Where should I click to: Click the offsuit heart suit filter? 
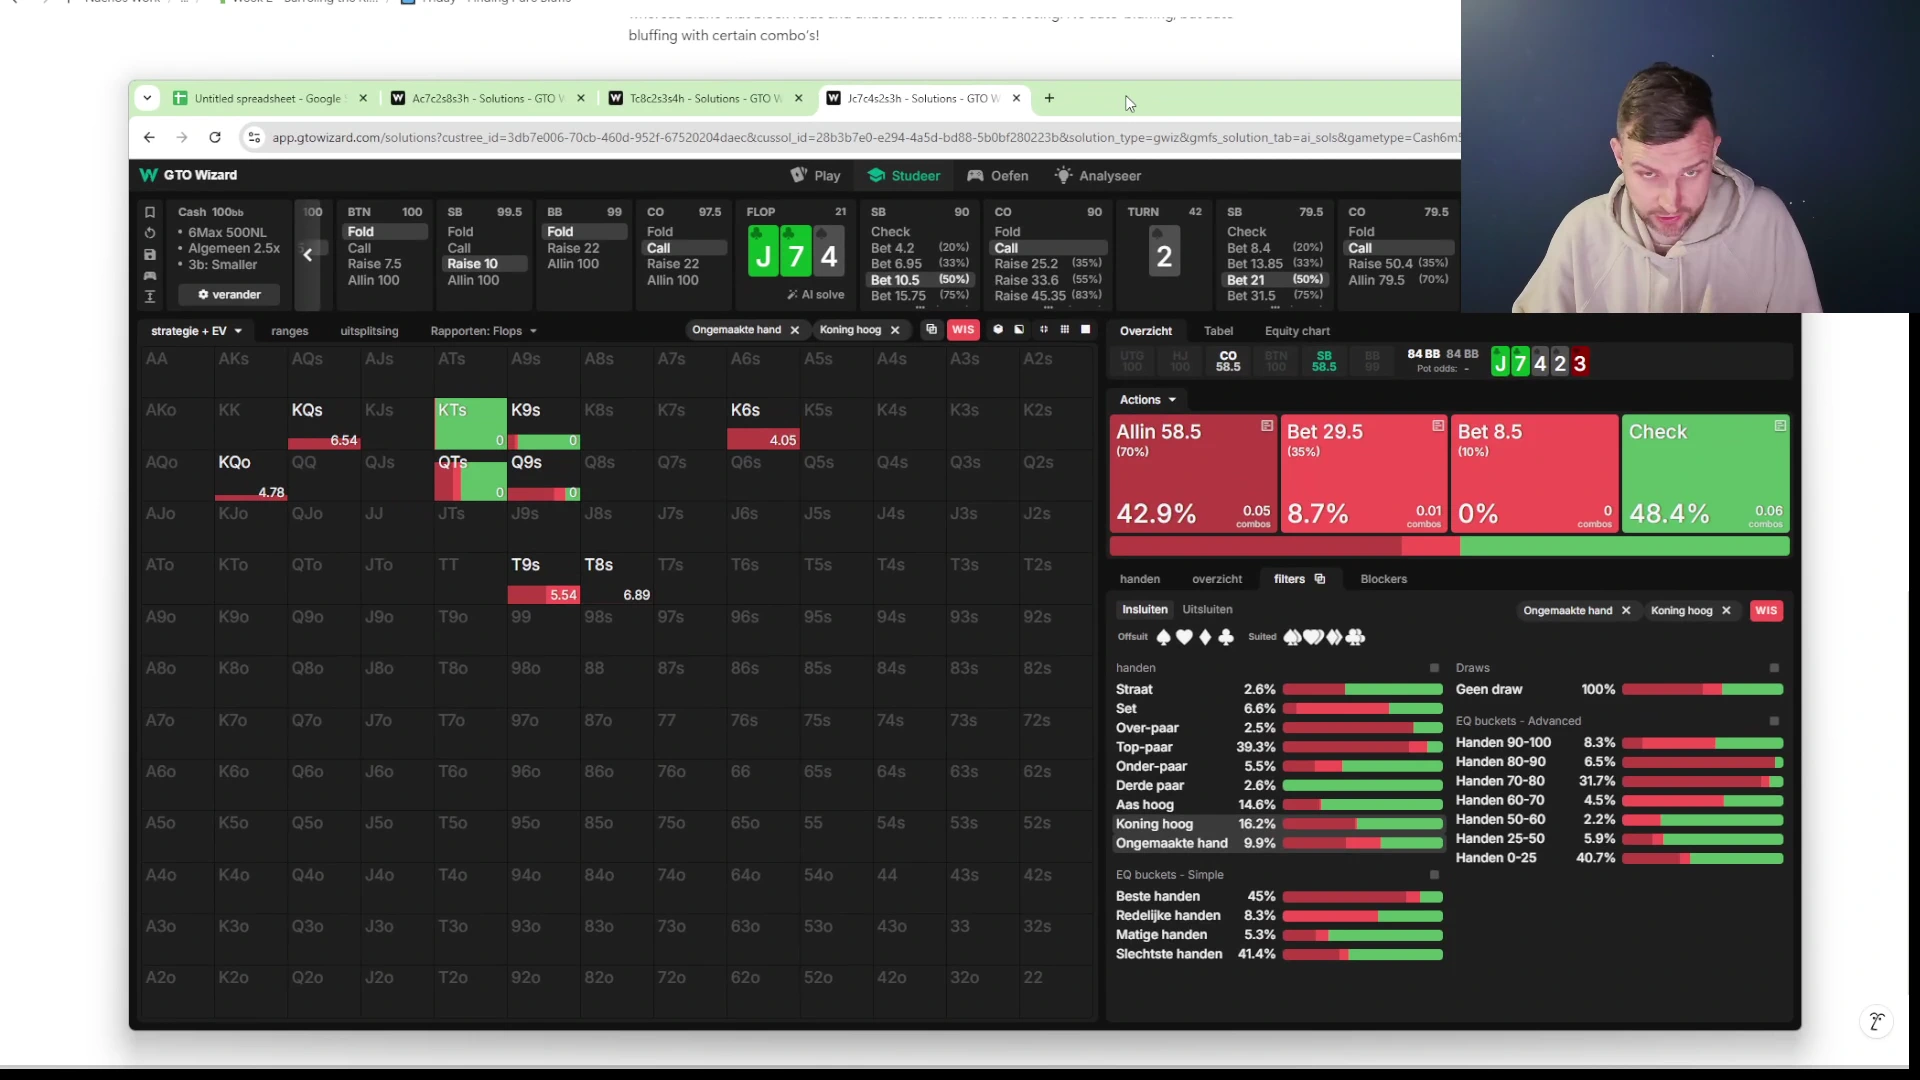point(1184,637)
